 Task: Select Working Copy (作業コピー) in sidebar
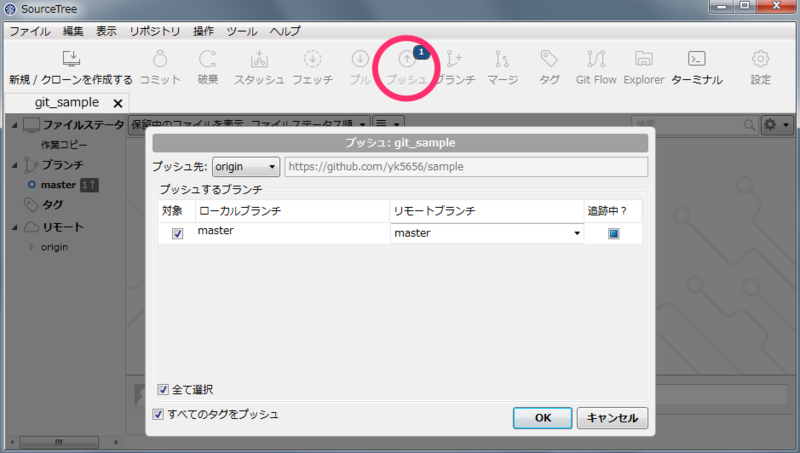(64, 145)
